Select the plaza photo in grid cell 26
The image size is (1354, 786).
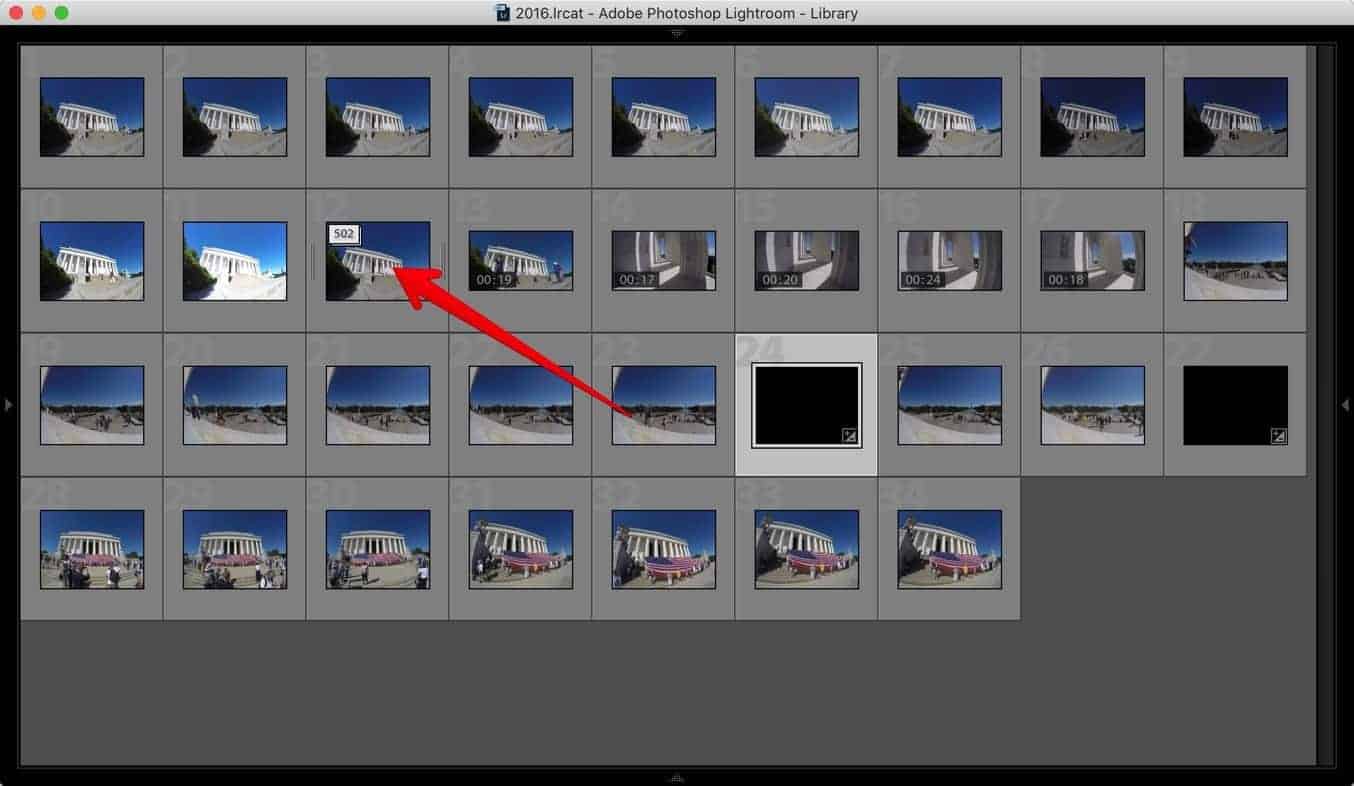pos(1093,405)
